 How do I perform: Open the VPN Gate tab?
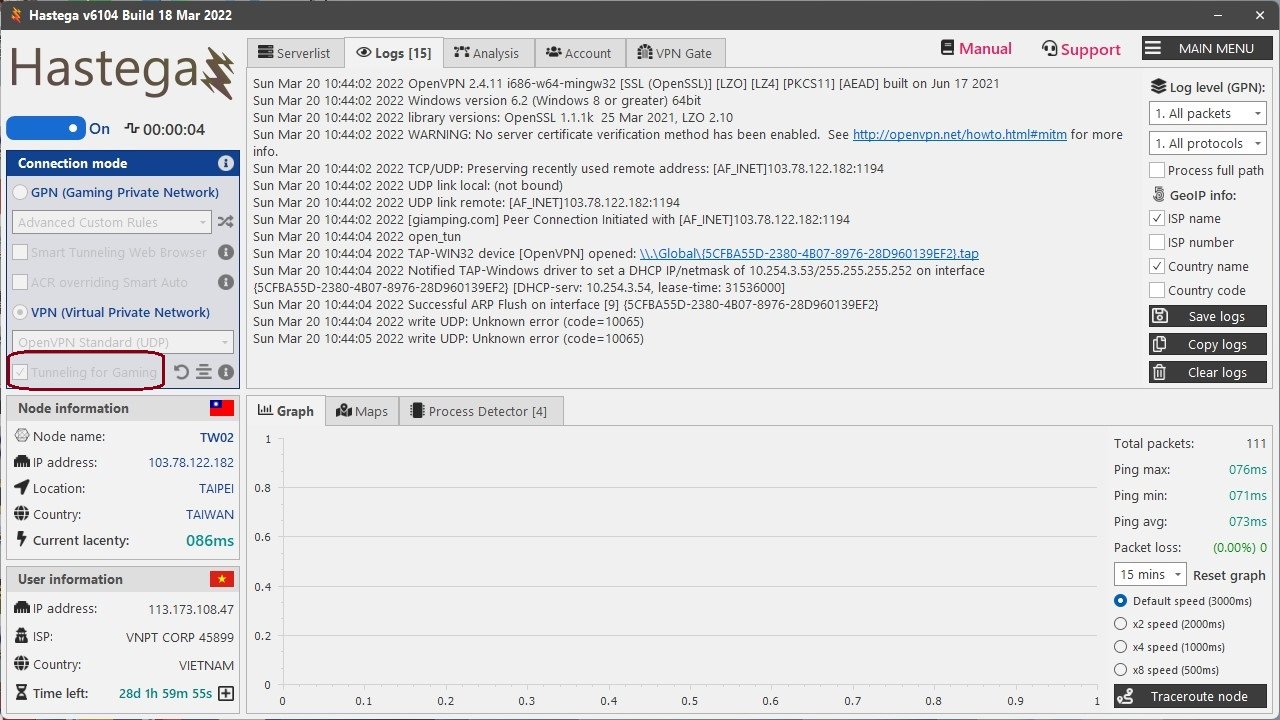pyautogui.click(x=675, y=53)
